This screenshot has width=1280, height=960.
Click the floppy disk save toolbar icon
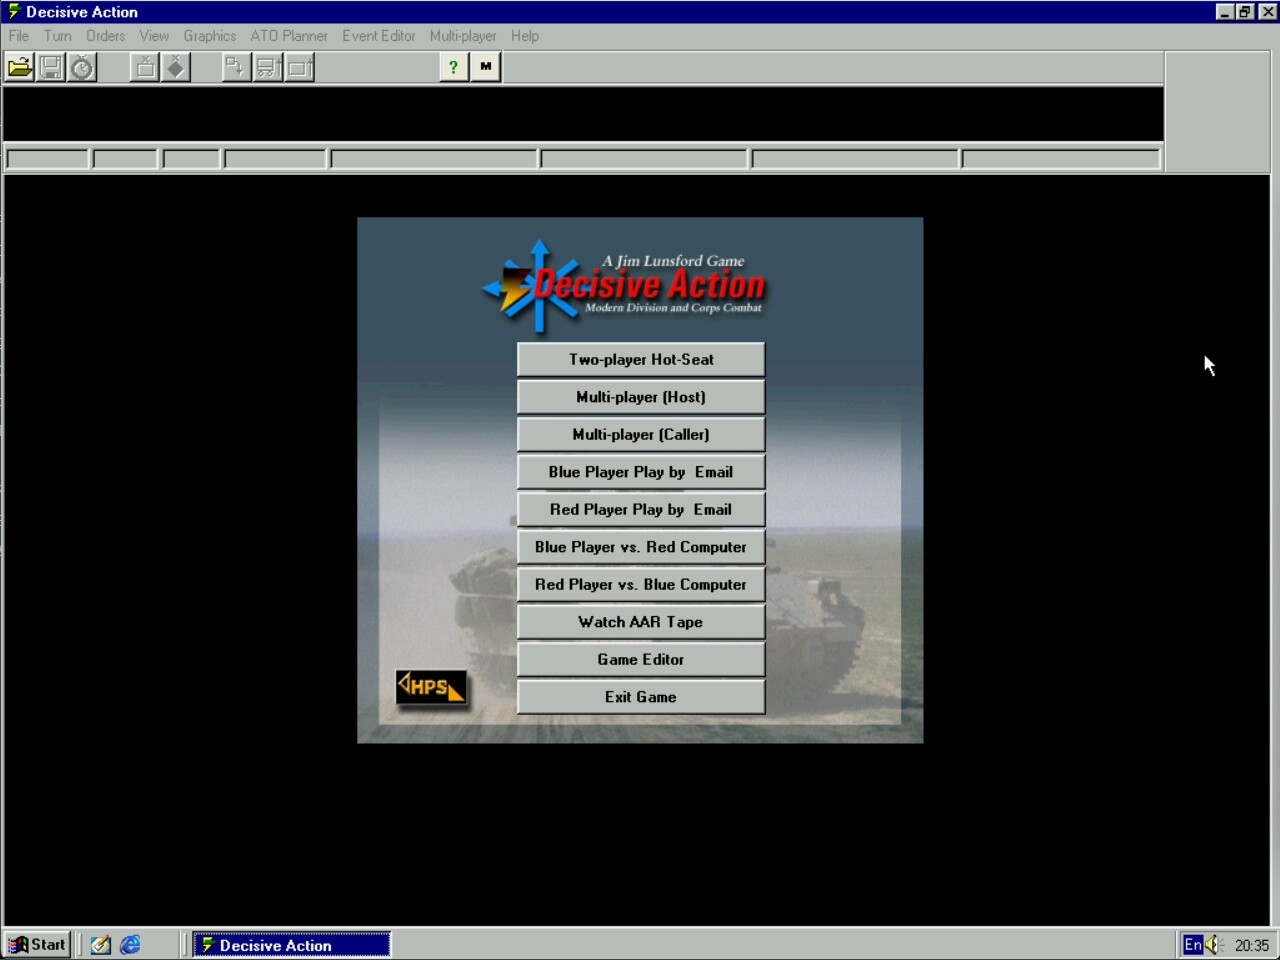pyautogui.click(x=51, y=67)
